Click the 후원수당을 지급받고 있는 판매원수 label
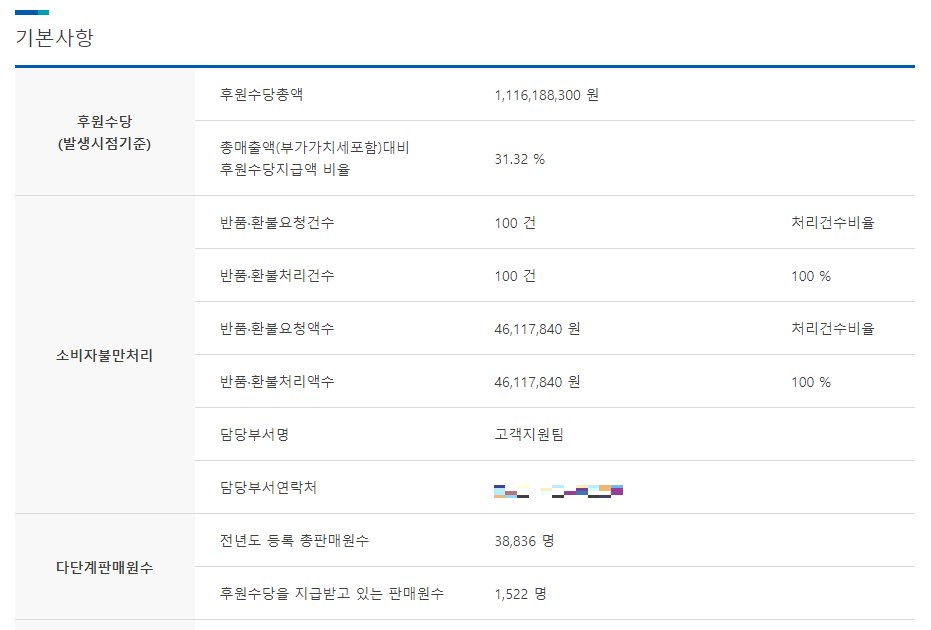This screenshot has width=931, height=630. click(332, 593)
